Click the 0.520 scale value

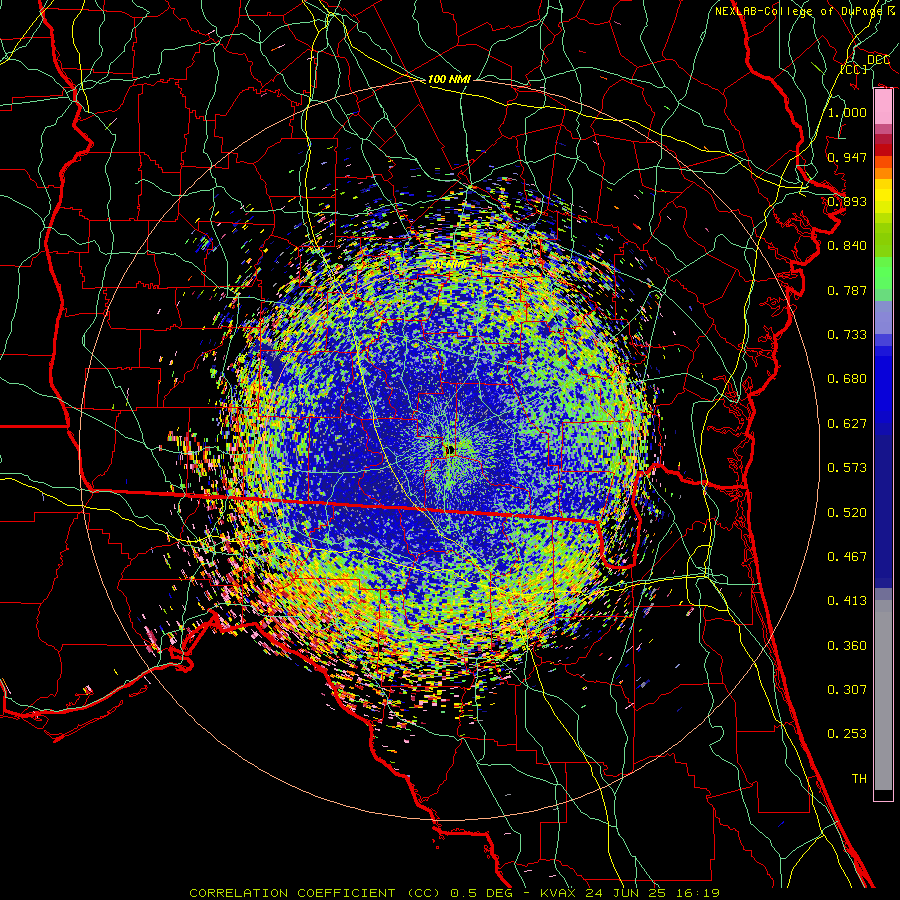tap(847, 513)
